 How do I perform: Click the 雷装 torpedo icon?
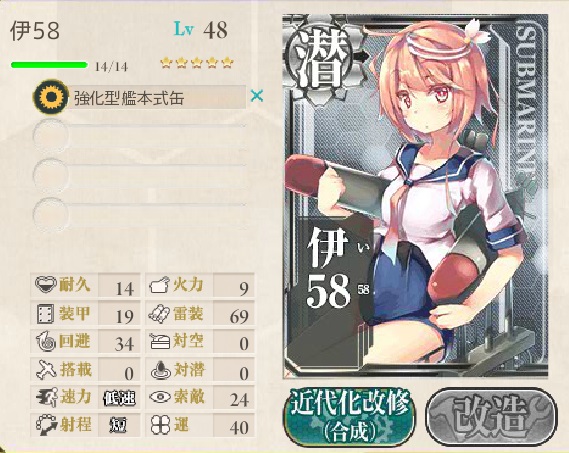(x=159, y=314)
